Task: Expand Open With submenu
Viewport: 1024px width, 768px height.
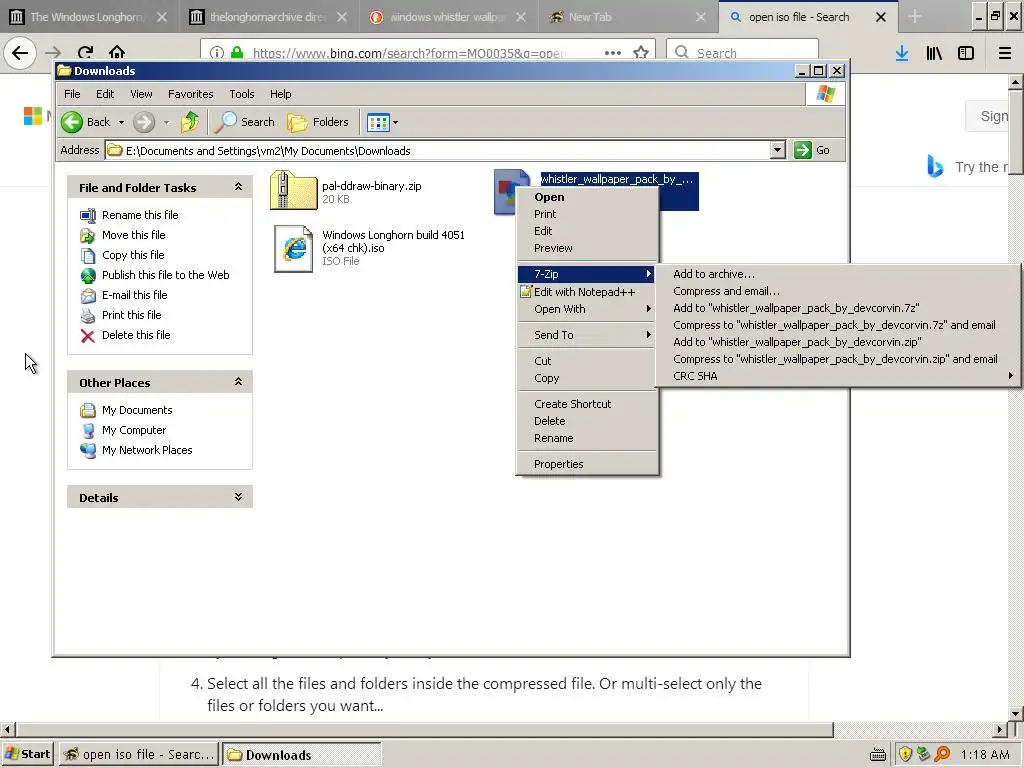Action: coord(587,309)
